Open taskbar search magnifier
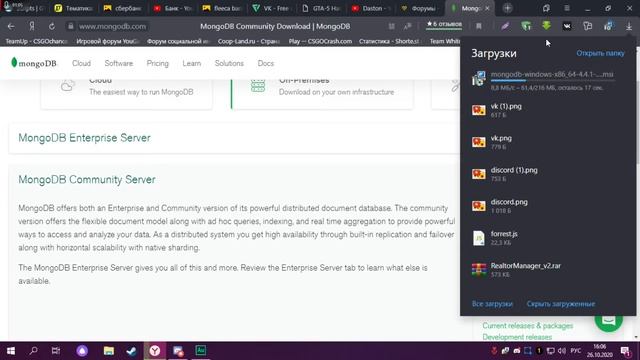 (x=33, y=351)
